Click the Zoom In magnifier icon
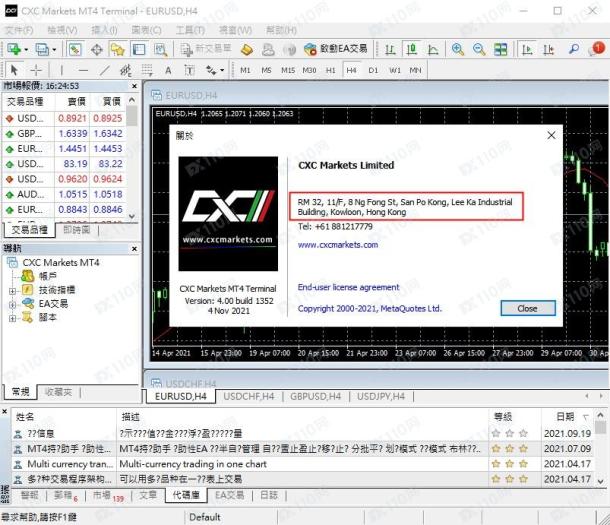 458,49
